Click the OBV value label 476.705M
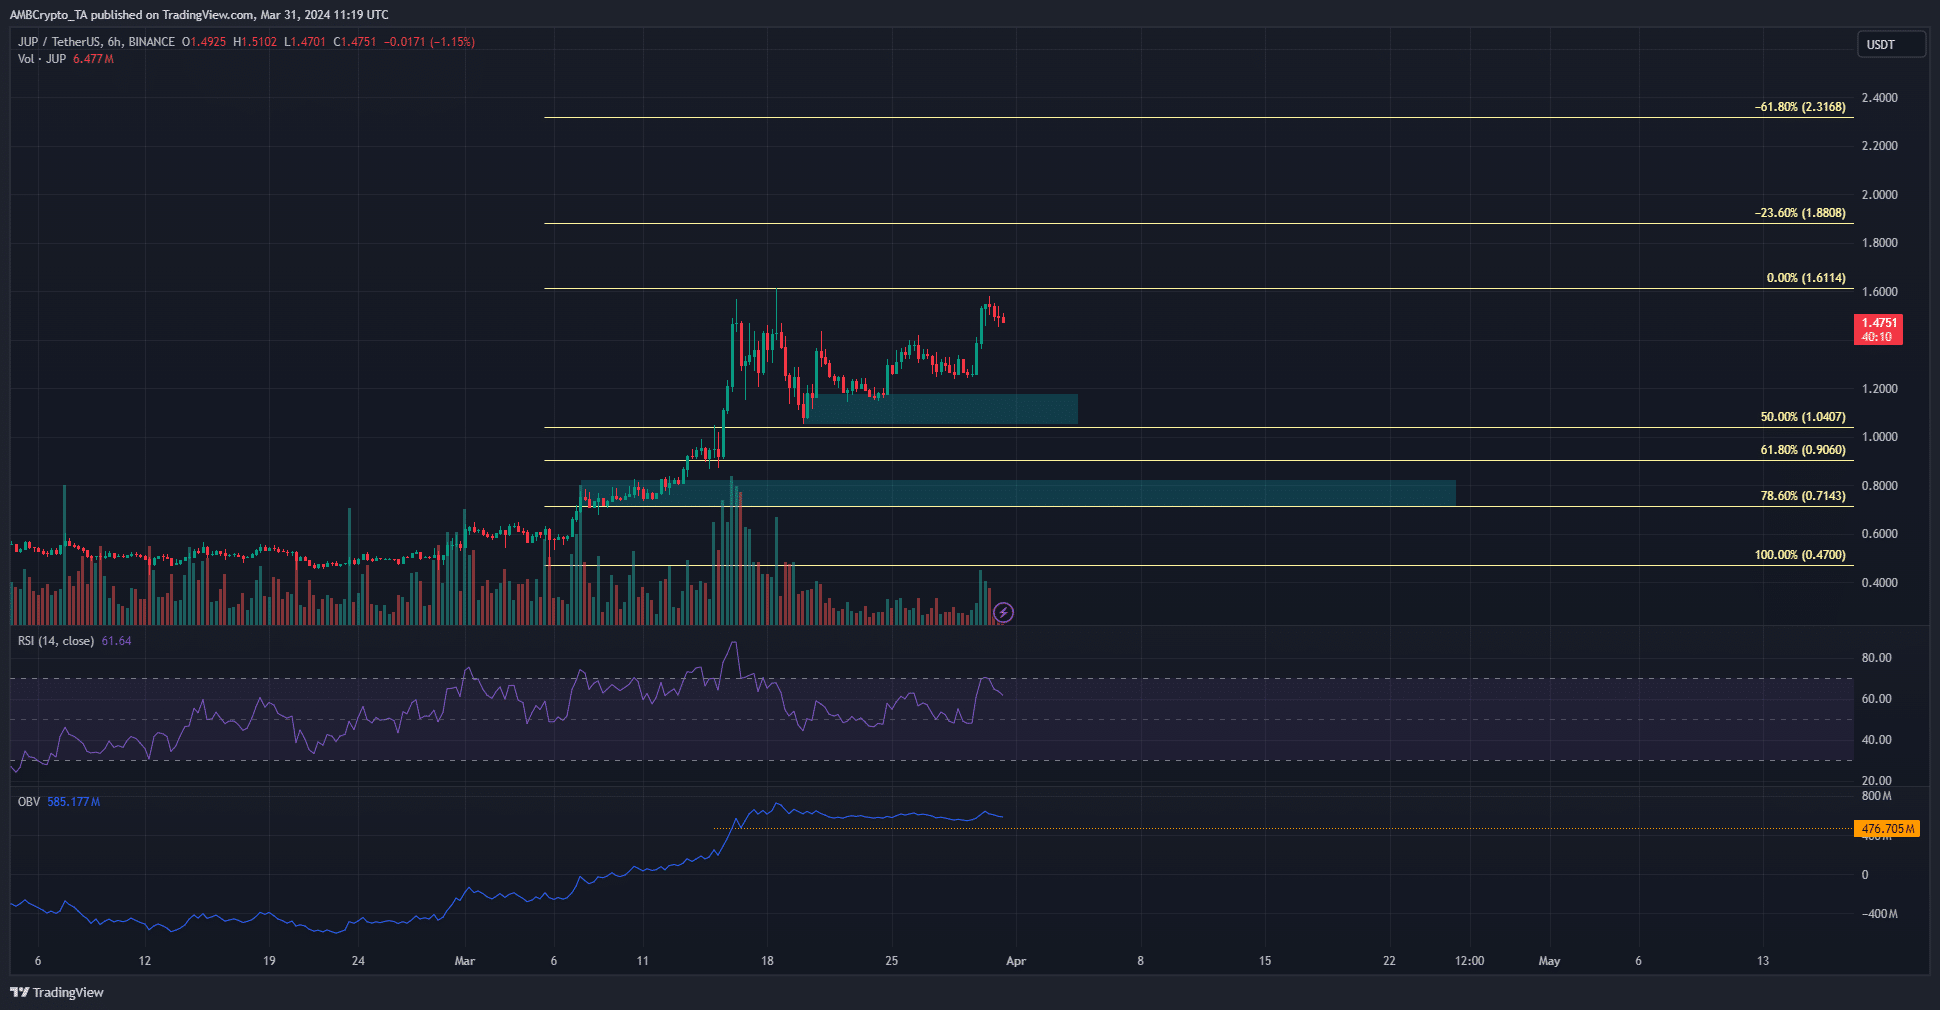This screenshot has height=1010, width=1940. pos(1887,829)
